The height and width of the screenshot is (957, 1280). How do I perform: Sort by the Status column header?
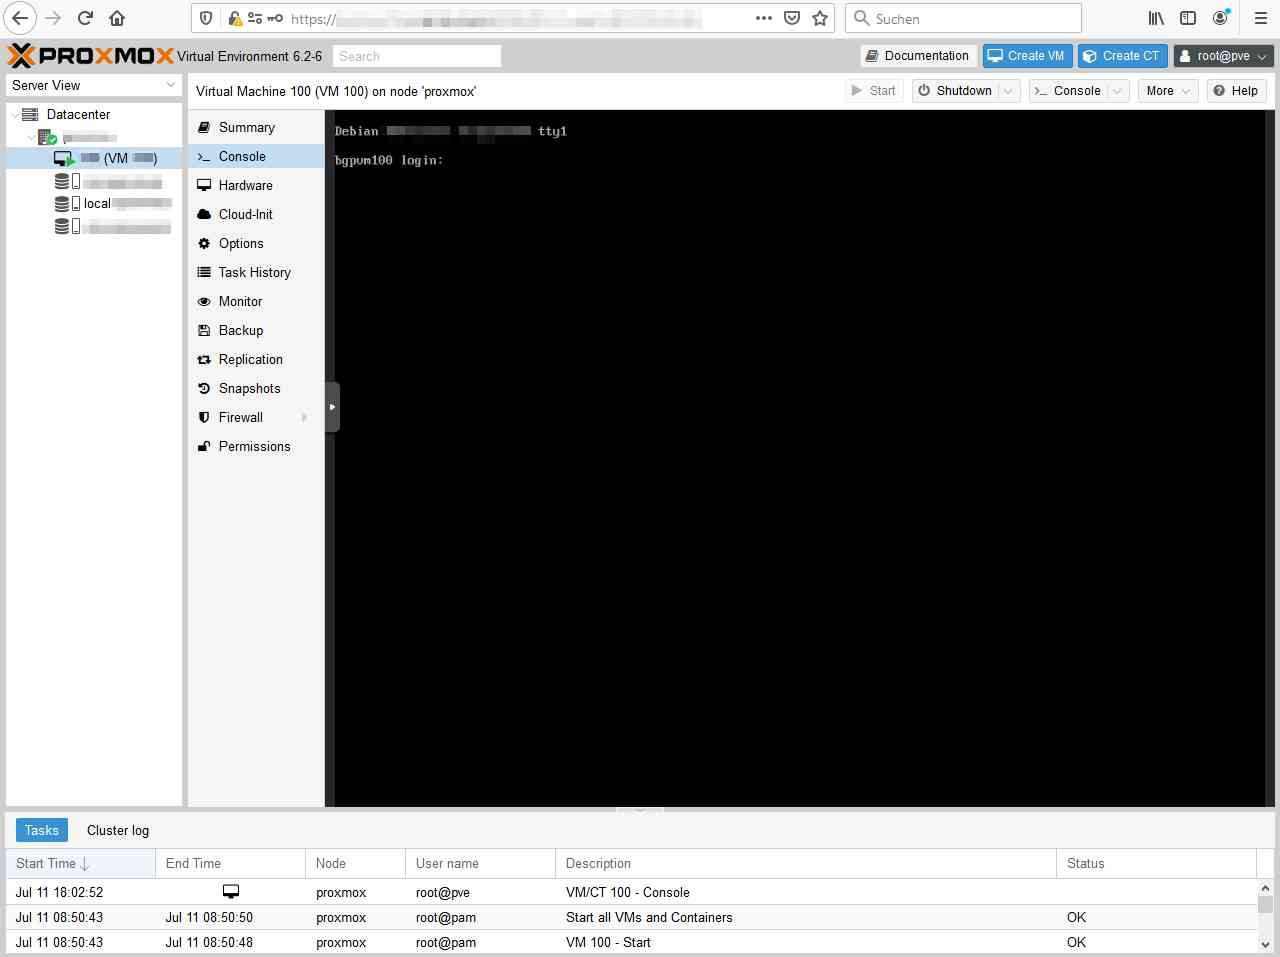pyautogui.click(x=1156, y=863)
